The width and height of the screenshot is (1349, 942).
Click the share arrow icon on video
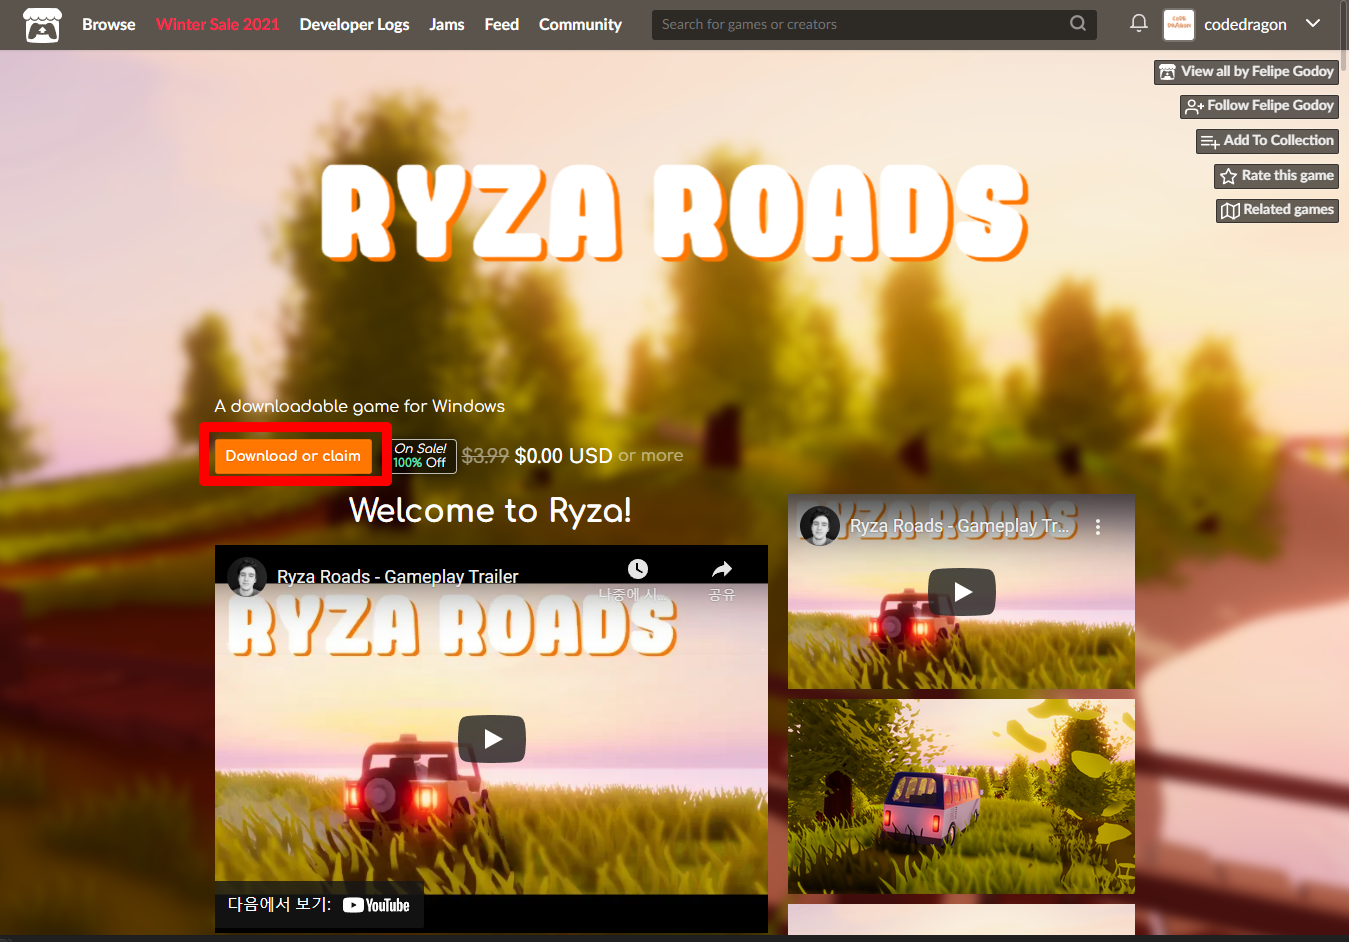721,570
